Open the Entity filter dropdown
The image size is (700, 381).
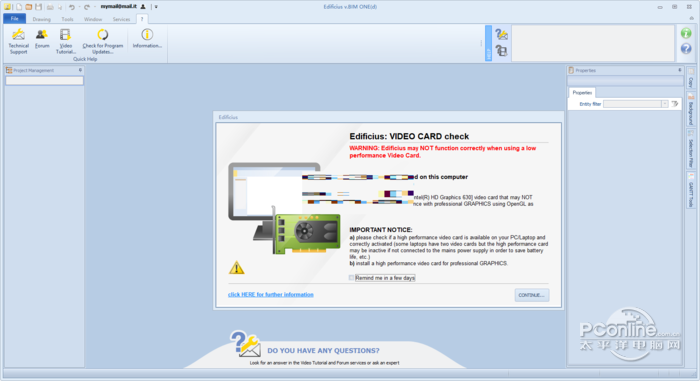(665, 104)
